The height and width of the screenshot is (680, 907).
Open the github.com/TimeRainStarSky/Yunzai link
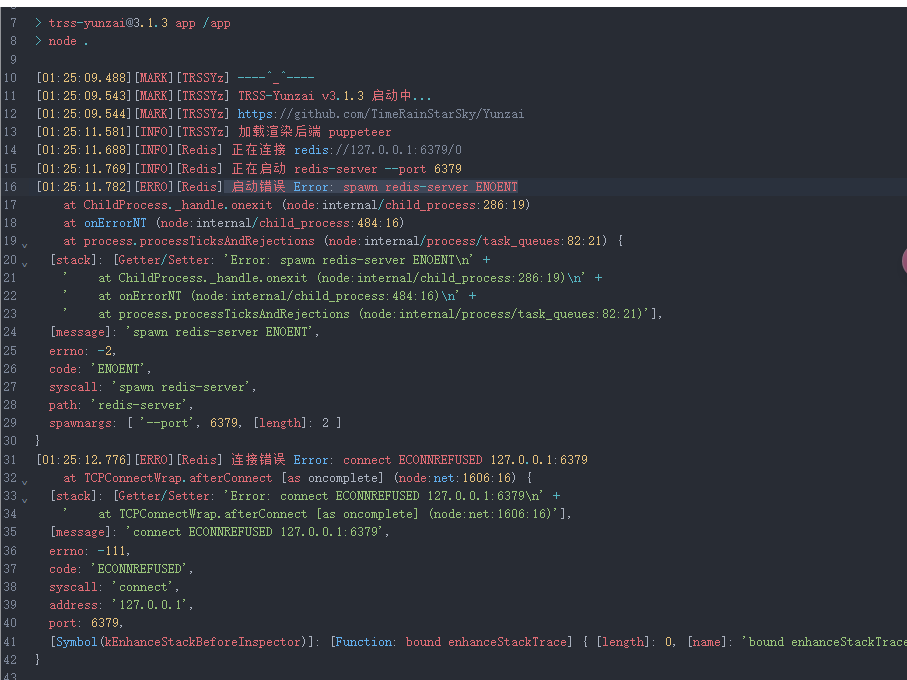tap(381, 114)
